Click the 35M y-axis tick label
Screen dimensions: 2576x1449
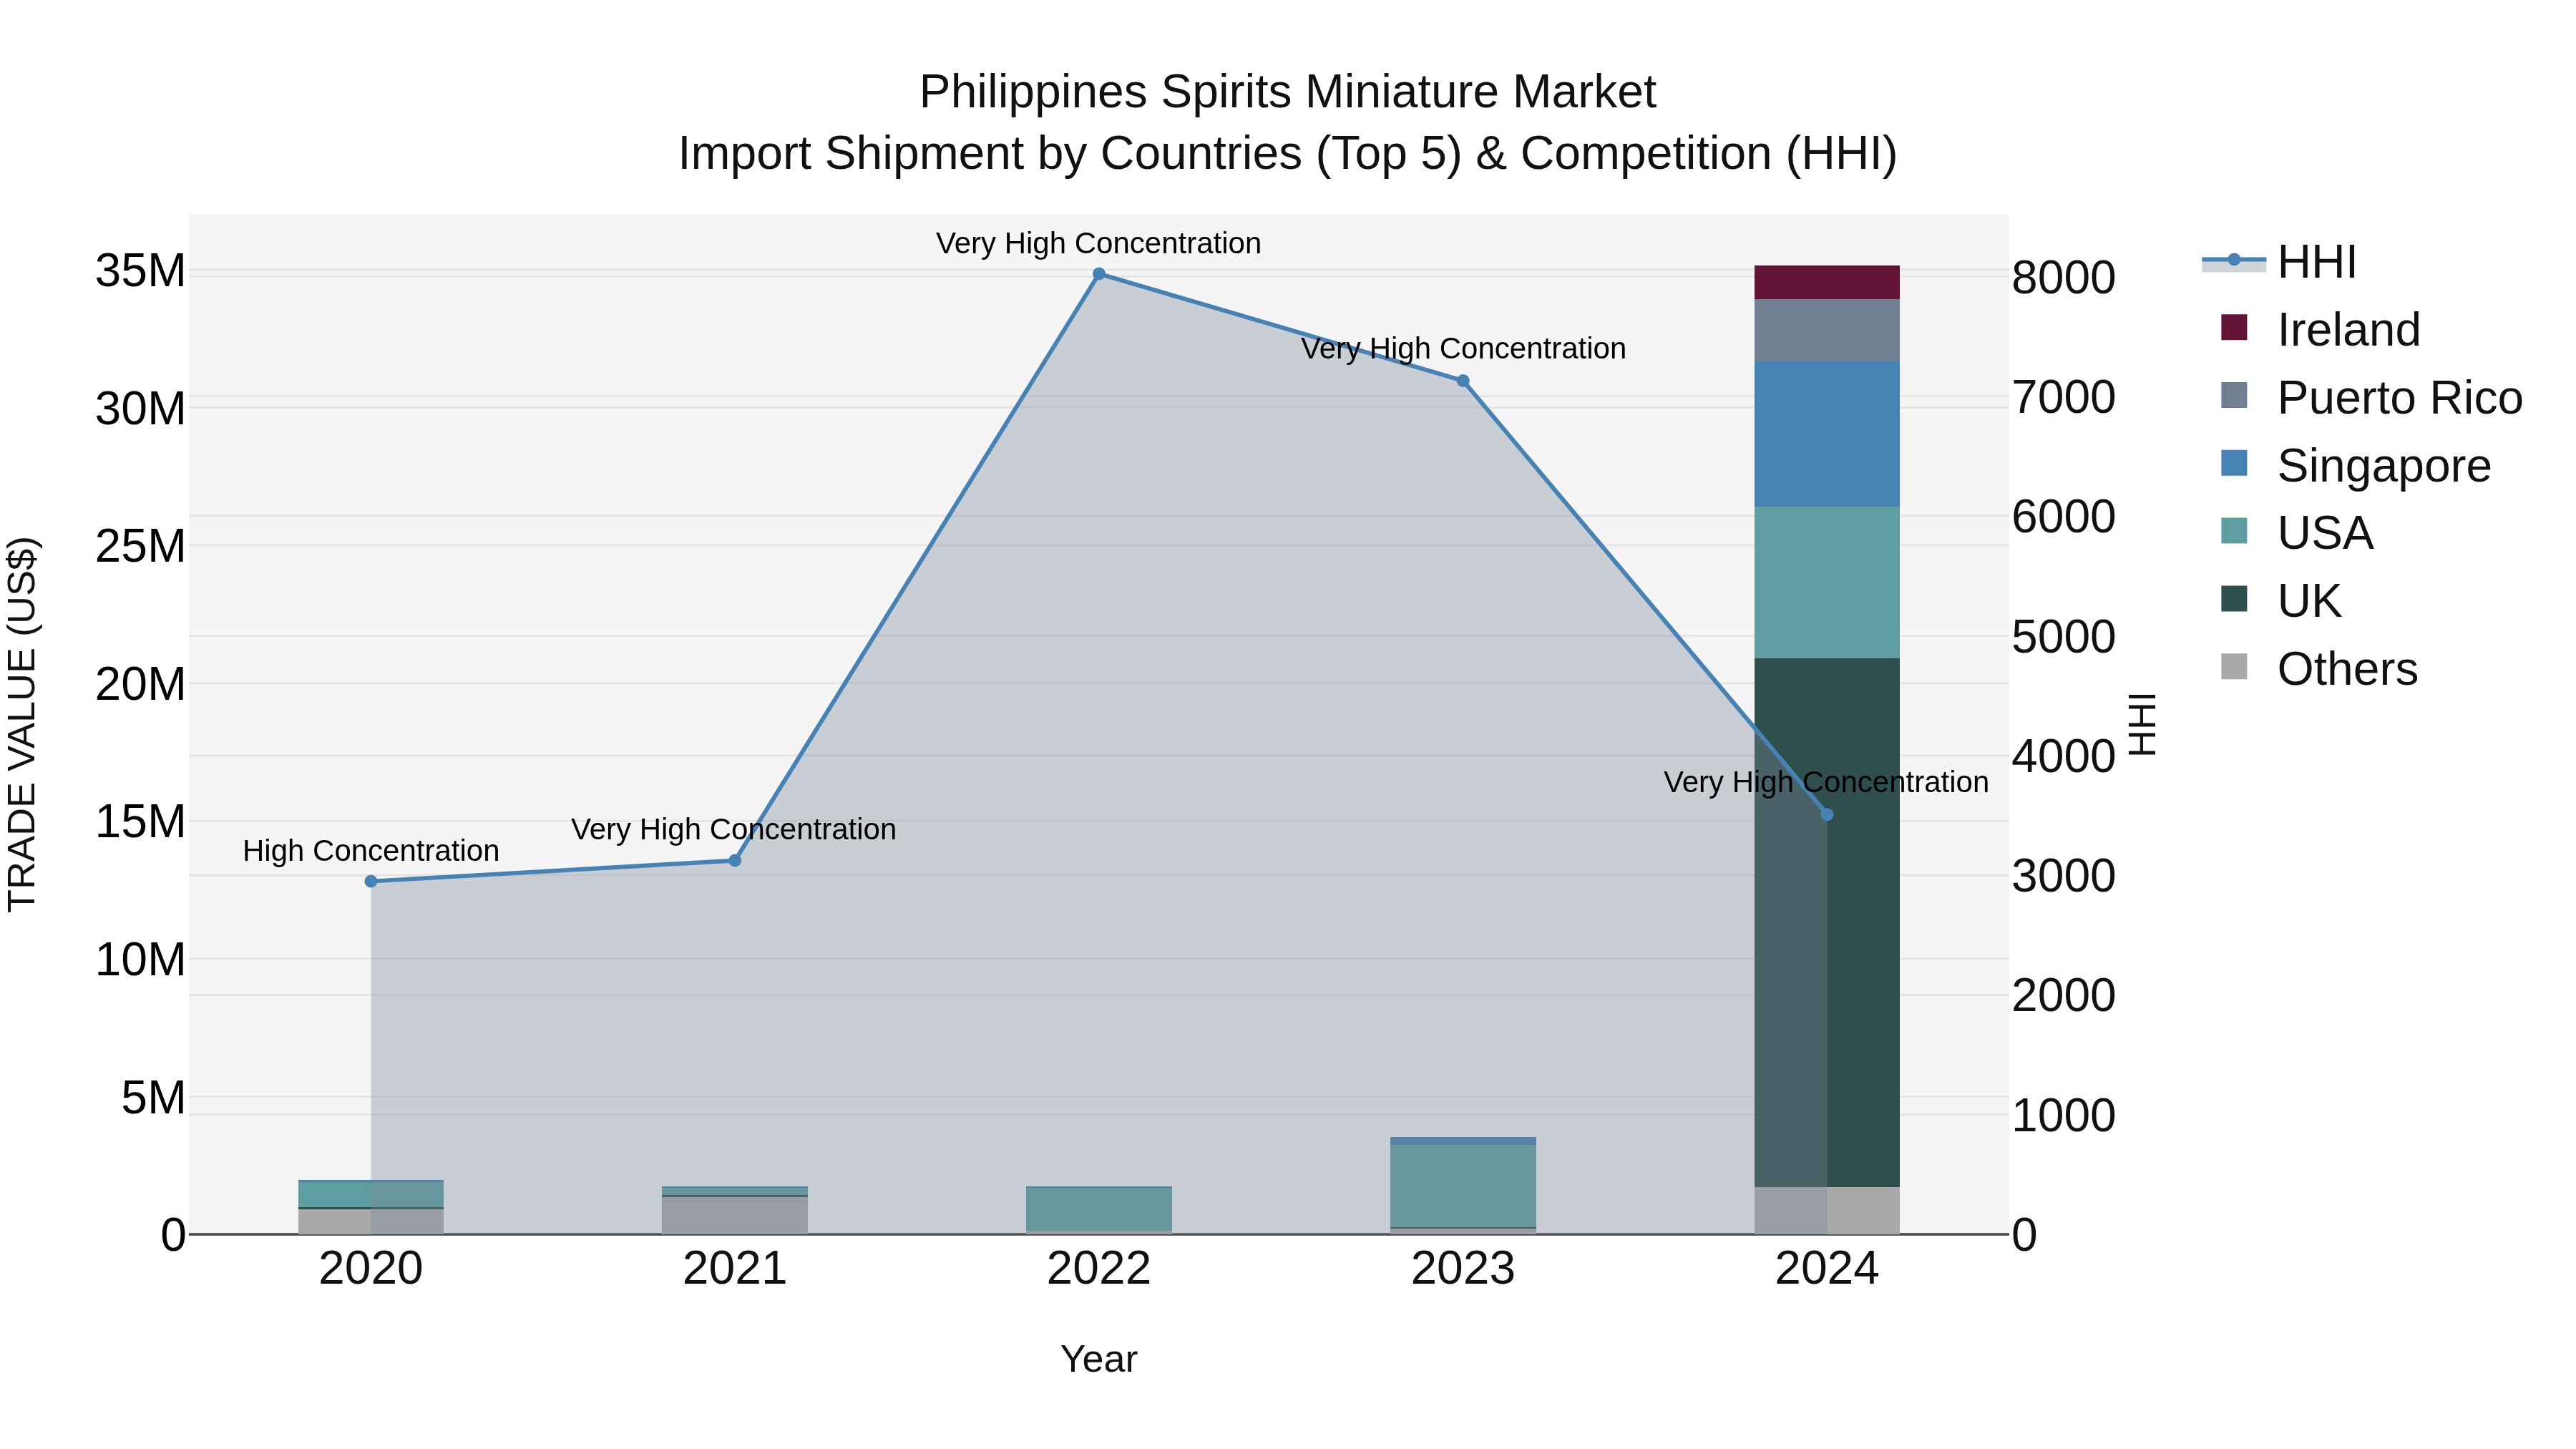140,271
